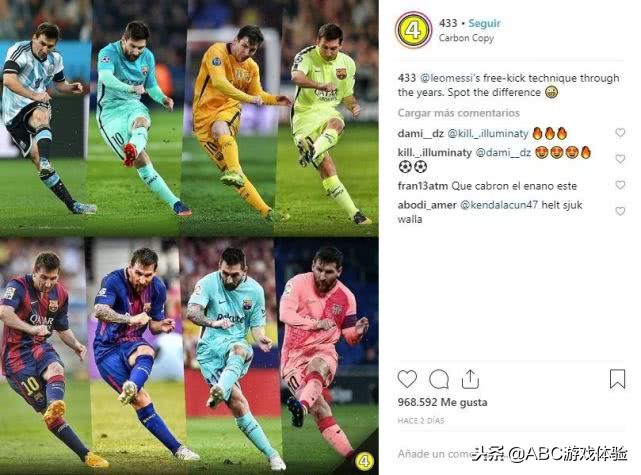The height and width of the screenshot is (475, 641).
Task: Like the post with heart icon
Action: coord(407,379)
